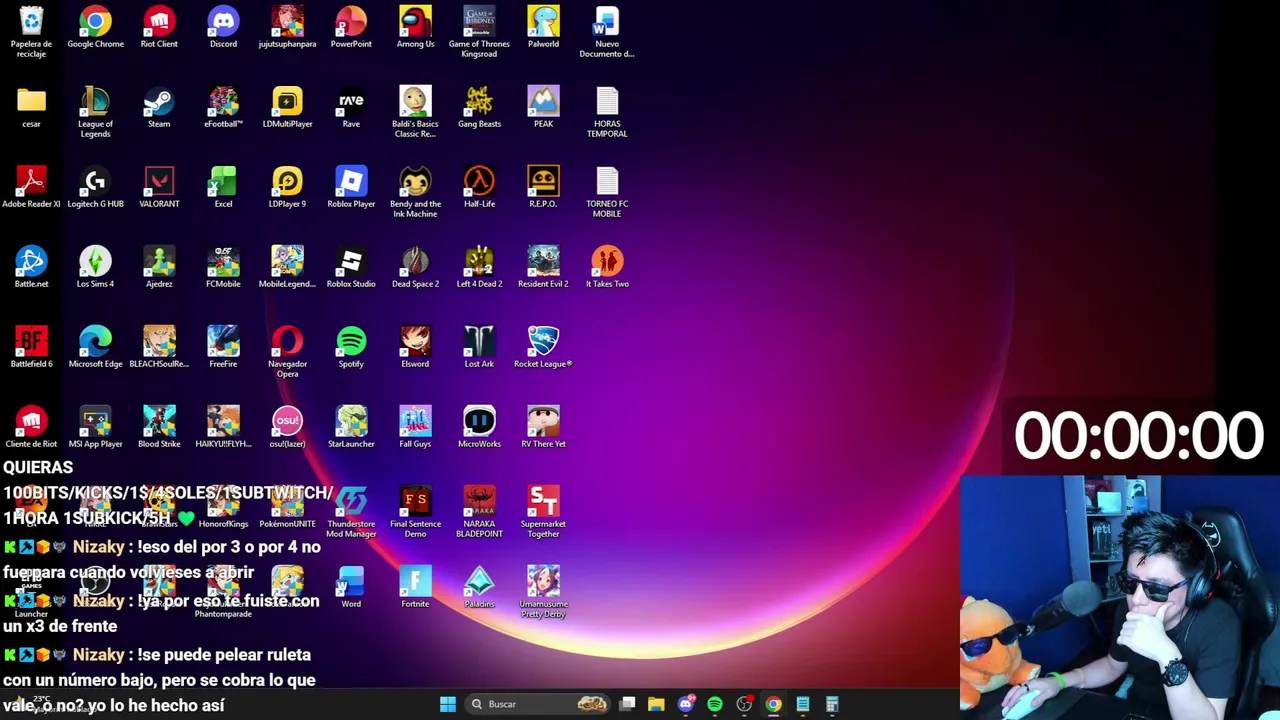Select the Word desktop shortcut
The height and width of the screenshot is (720, 1280).
click(x=351, y=588)
